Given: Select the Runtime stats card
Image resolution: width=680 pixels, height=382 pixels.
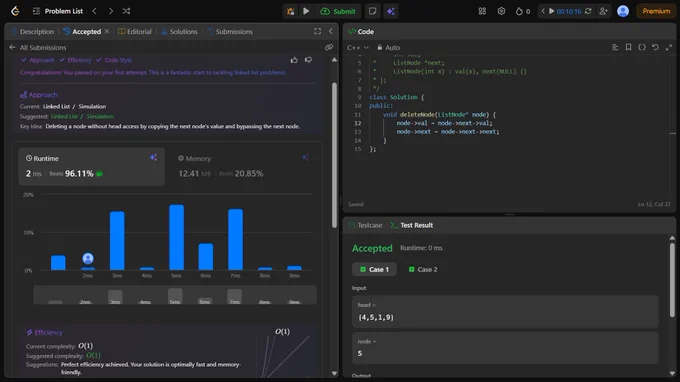Looking at the screenshot, I should (92, 167).
